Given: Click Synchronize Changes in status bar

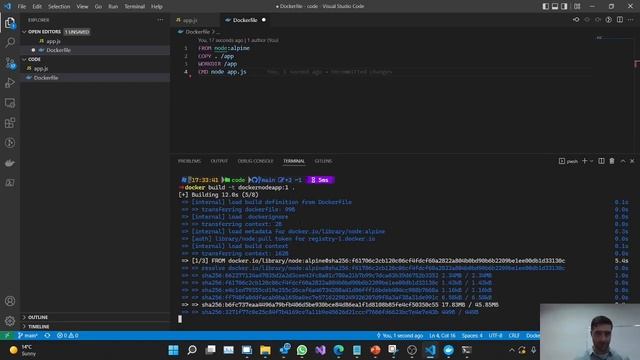Looking at the screenshot, I should 47,336.
